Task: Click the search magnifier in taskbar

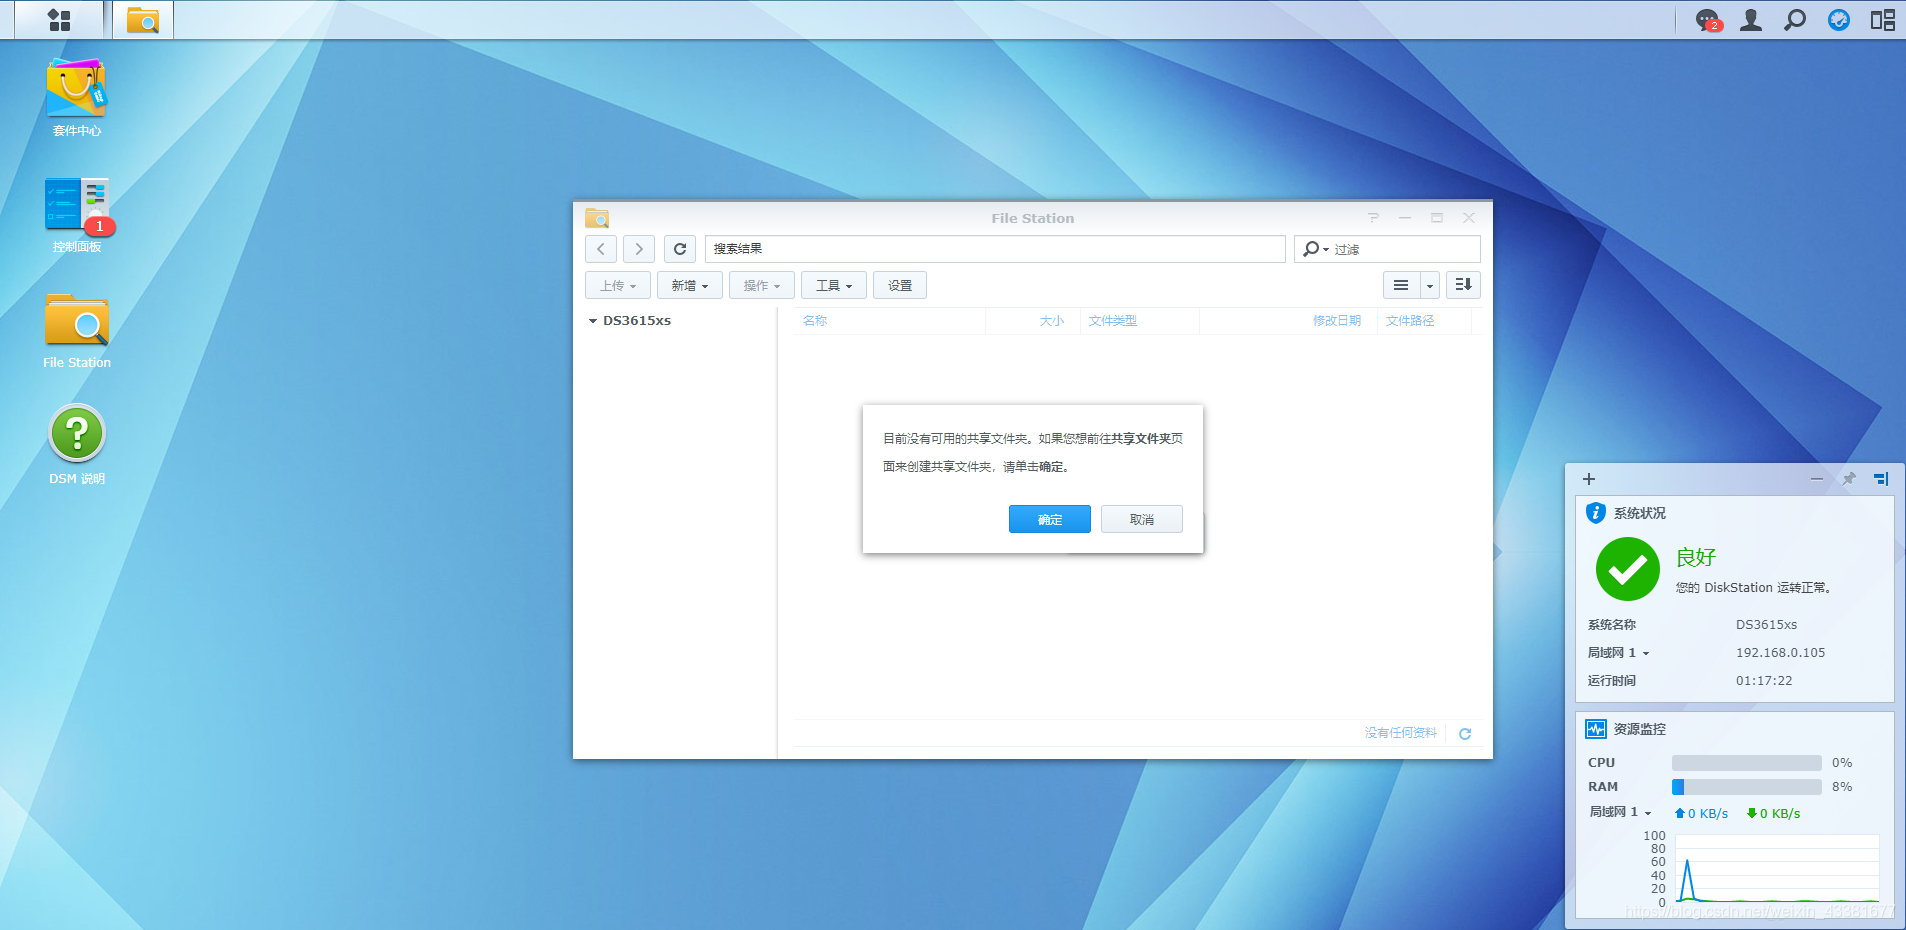Action: (1795, 20)
